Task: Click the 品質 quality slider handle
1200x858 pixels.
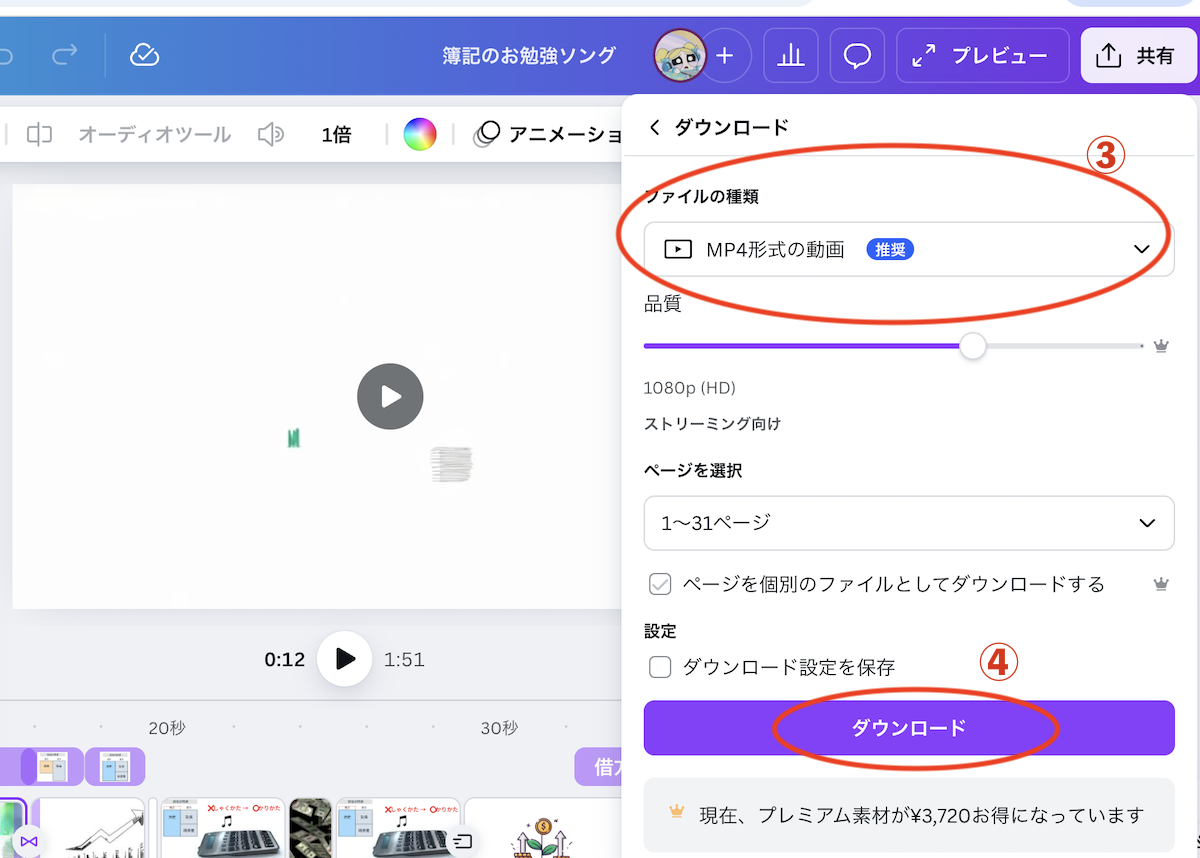Action: pyautogui.click(x=972, y=346)
